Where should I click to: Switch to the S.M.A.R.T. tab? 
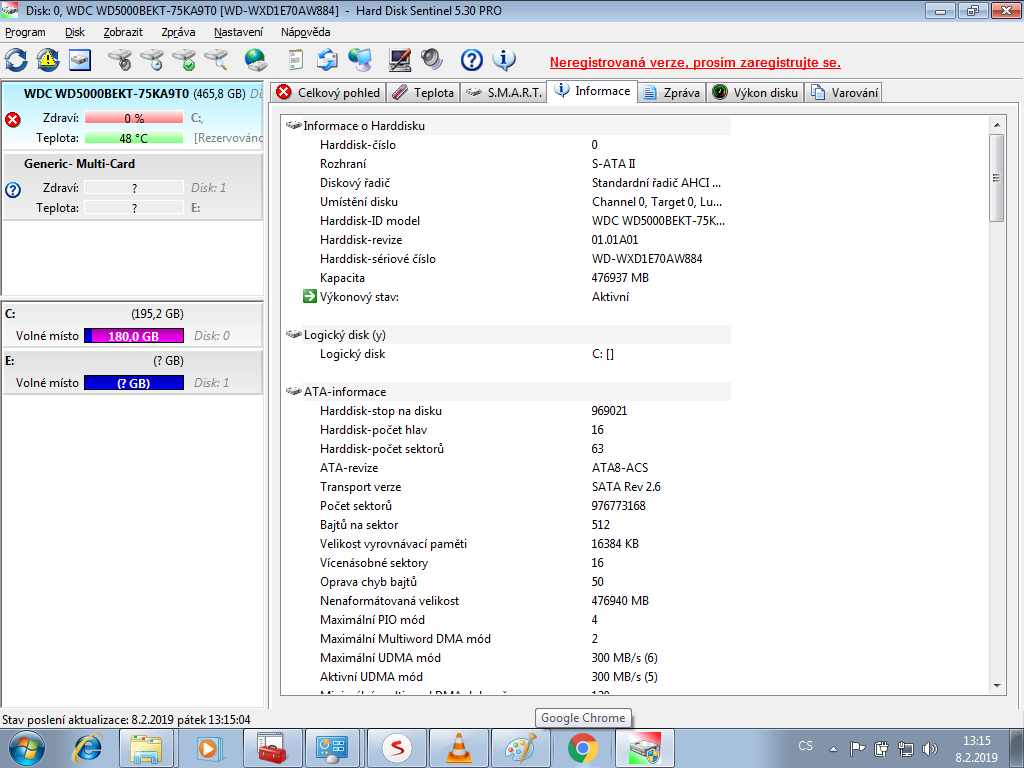click(x=504, y=93)
